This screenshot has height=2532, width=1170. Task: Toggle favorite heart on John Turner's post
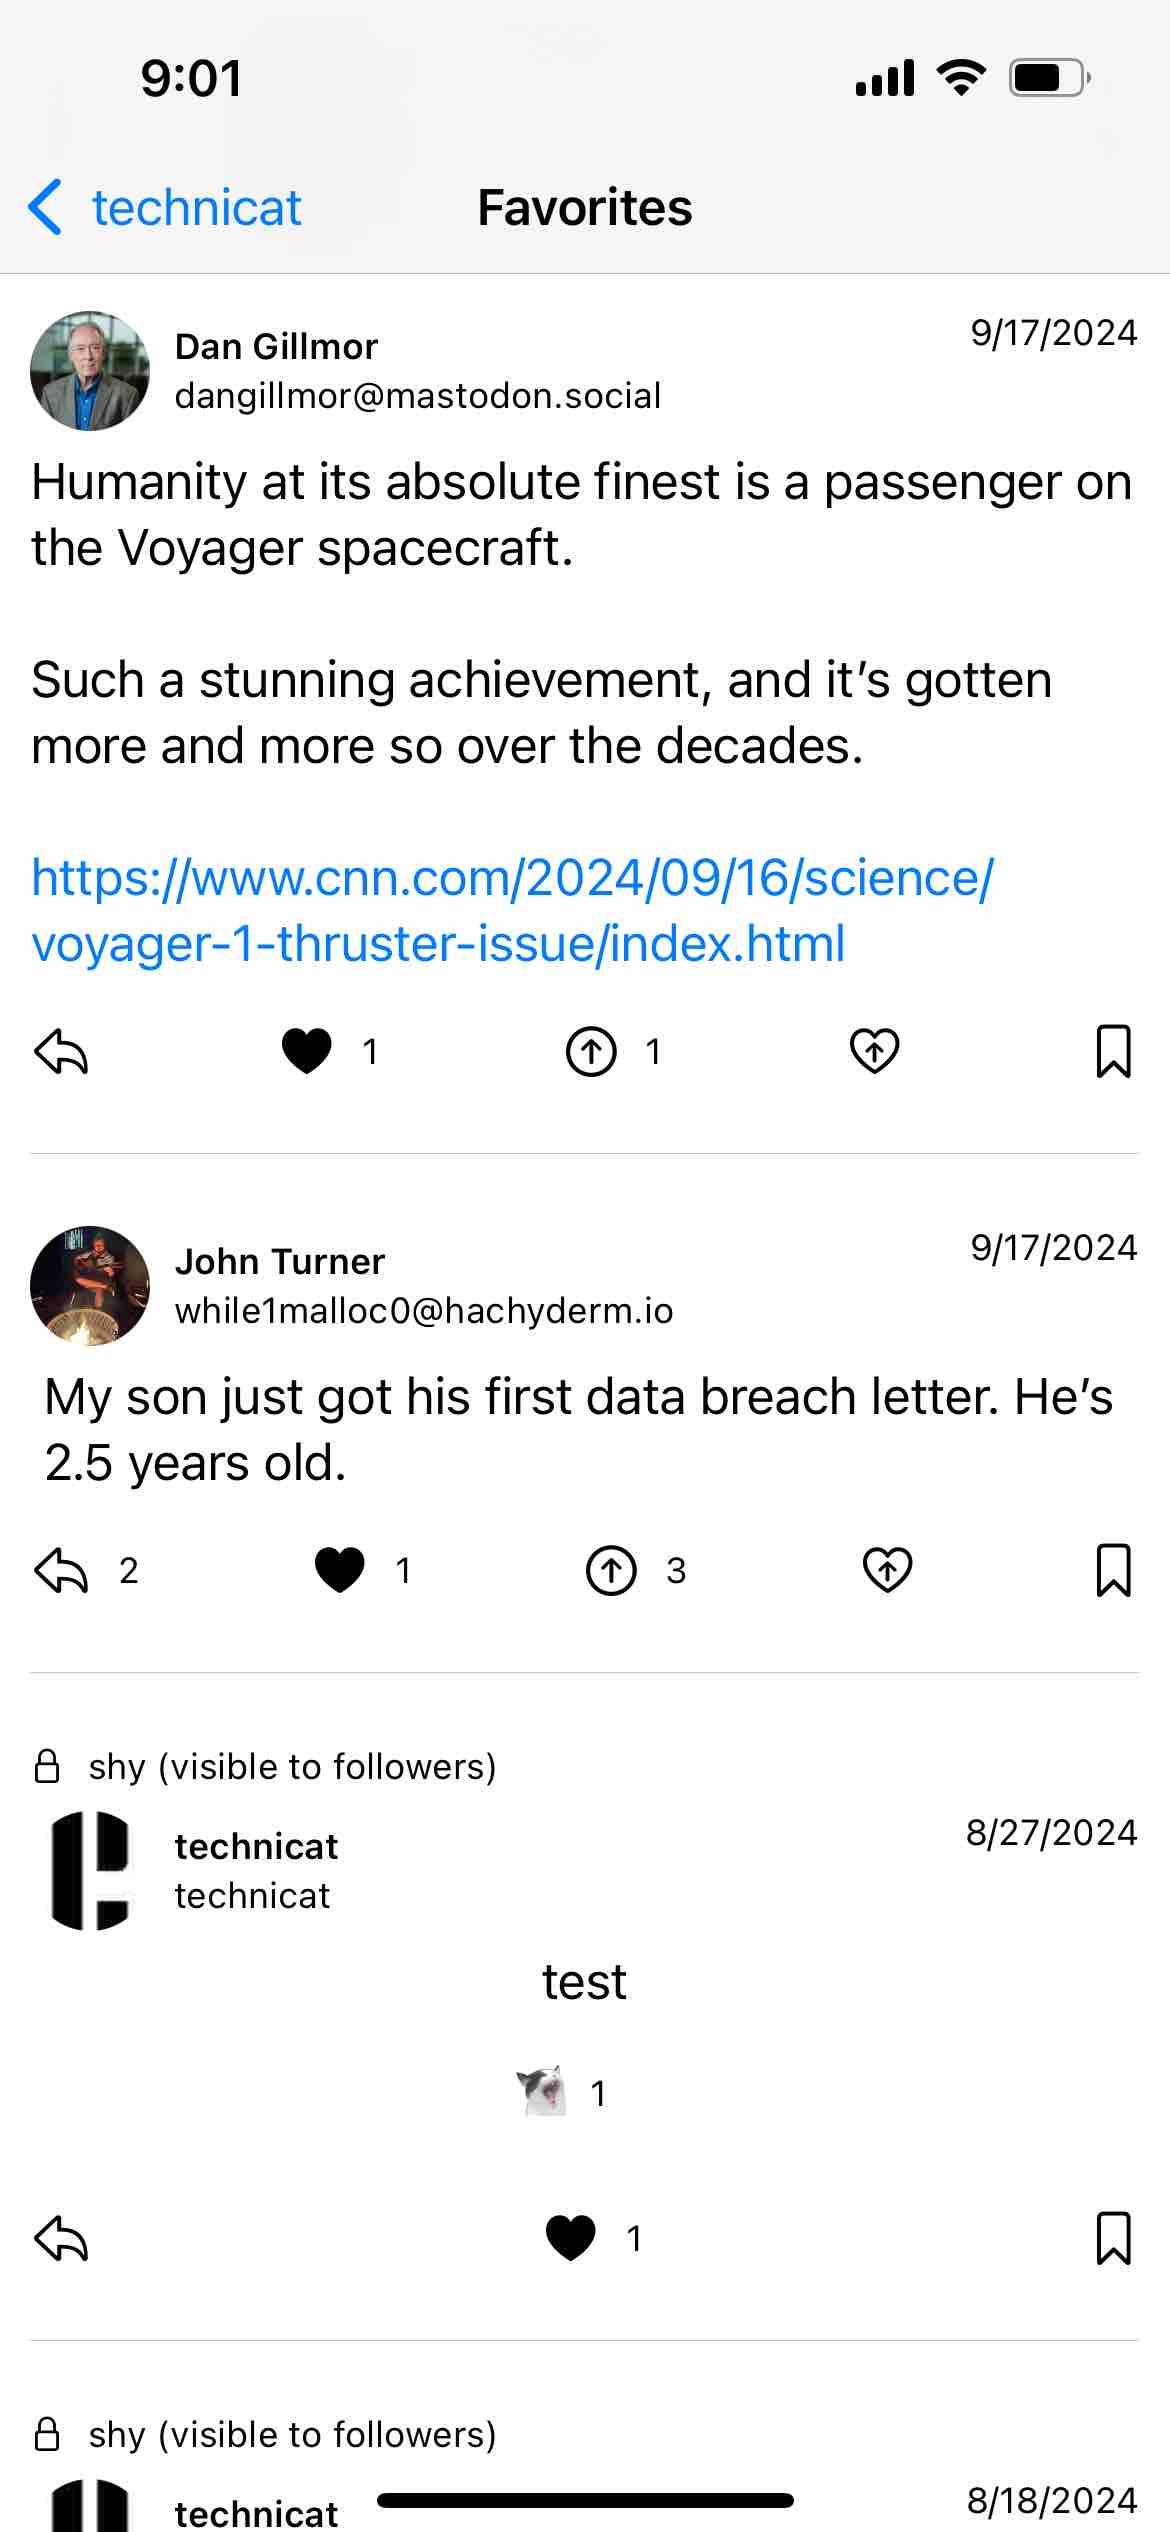(x=340, y=1570)
